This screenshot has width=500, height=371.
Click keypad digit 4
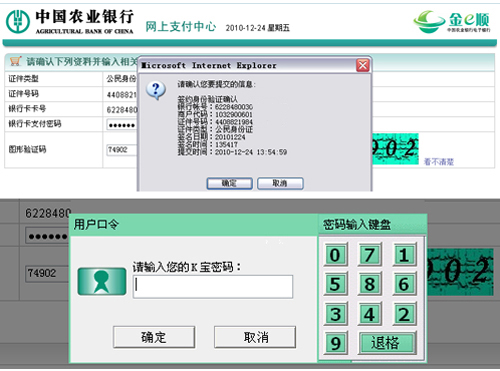[x=369, y=314]
